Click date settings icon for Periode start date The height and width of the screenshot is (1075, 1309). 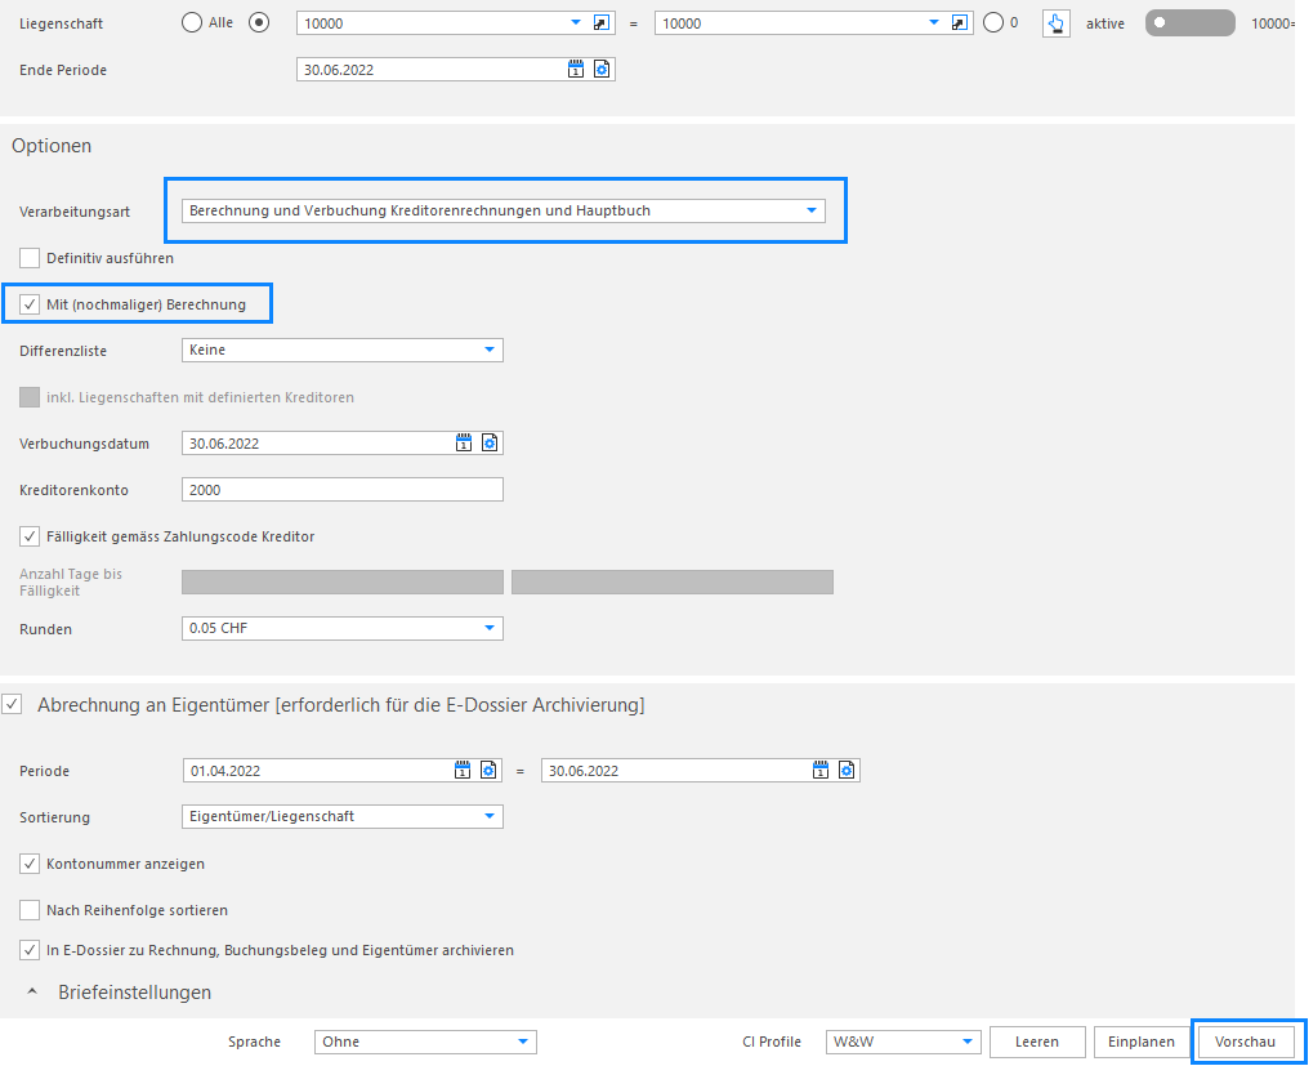click(x=488, y=770)
